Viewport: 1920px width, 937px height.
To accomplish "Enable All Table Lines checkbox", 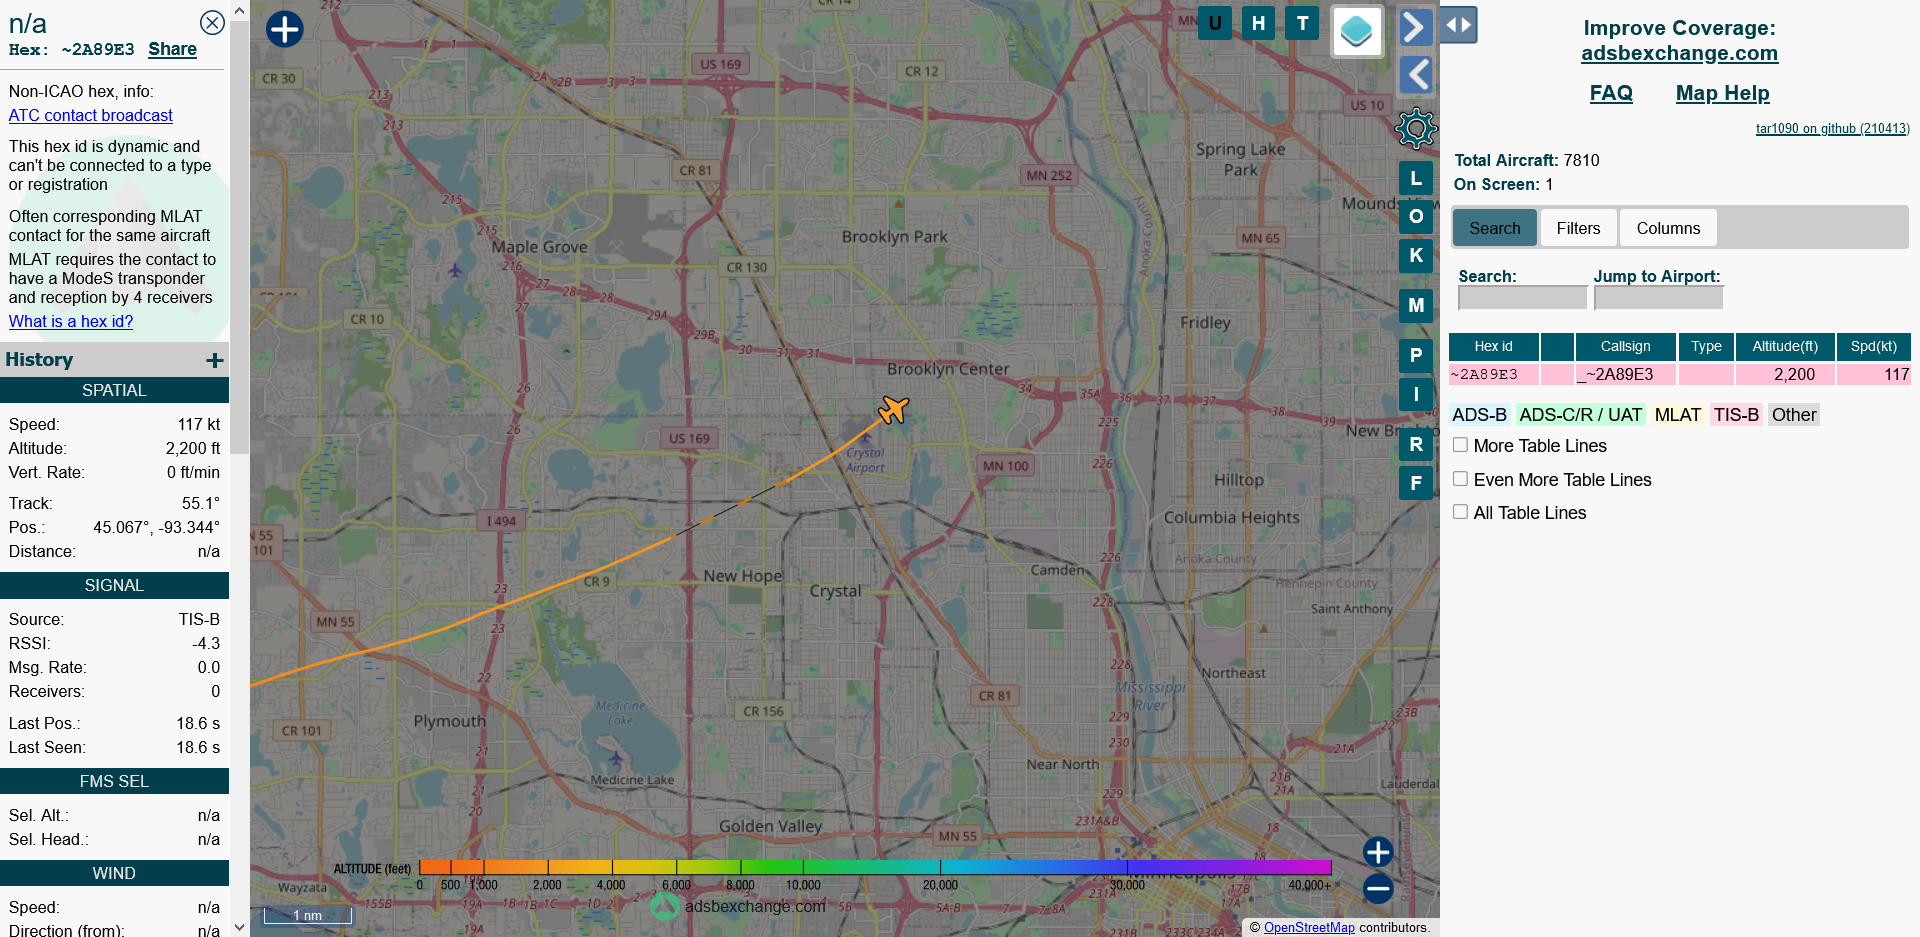I will point(1460,512).
